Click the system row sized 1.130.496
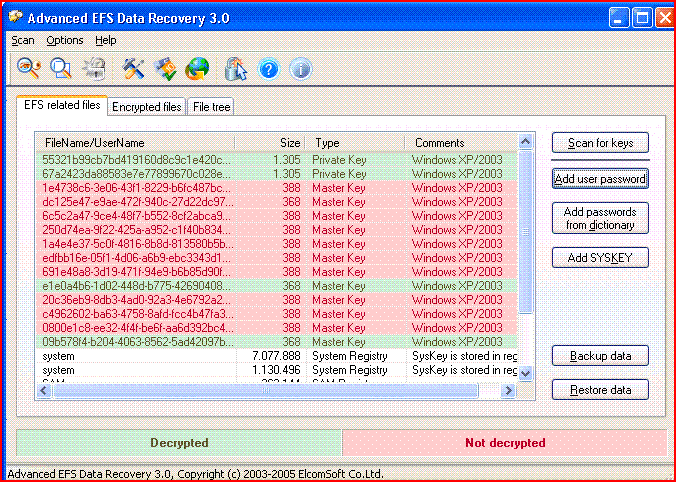 (x=276, y=370)
